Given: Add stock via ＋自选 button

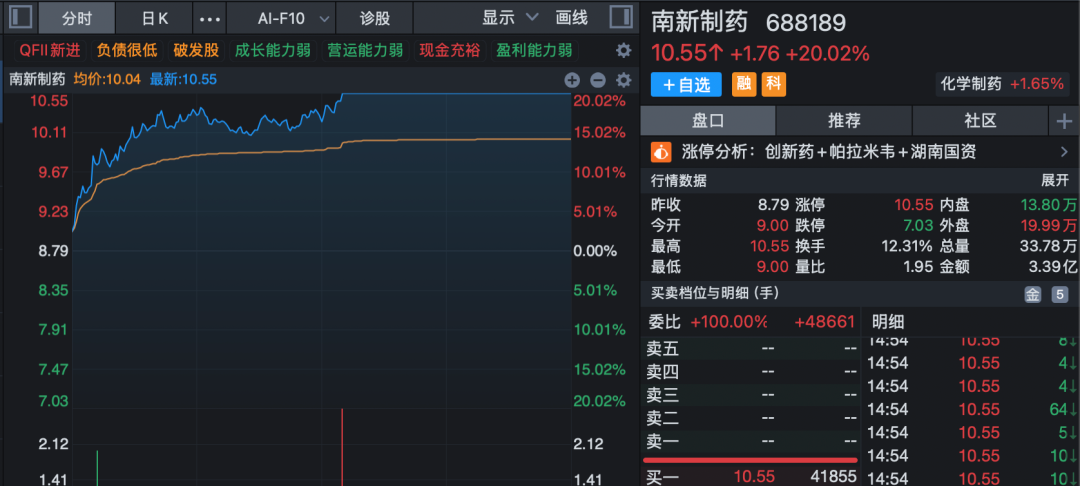Looking at the screenshot, I should point(686,85).
